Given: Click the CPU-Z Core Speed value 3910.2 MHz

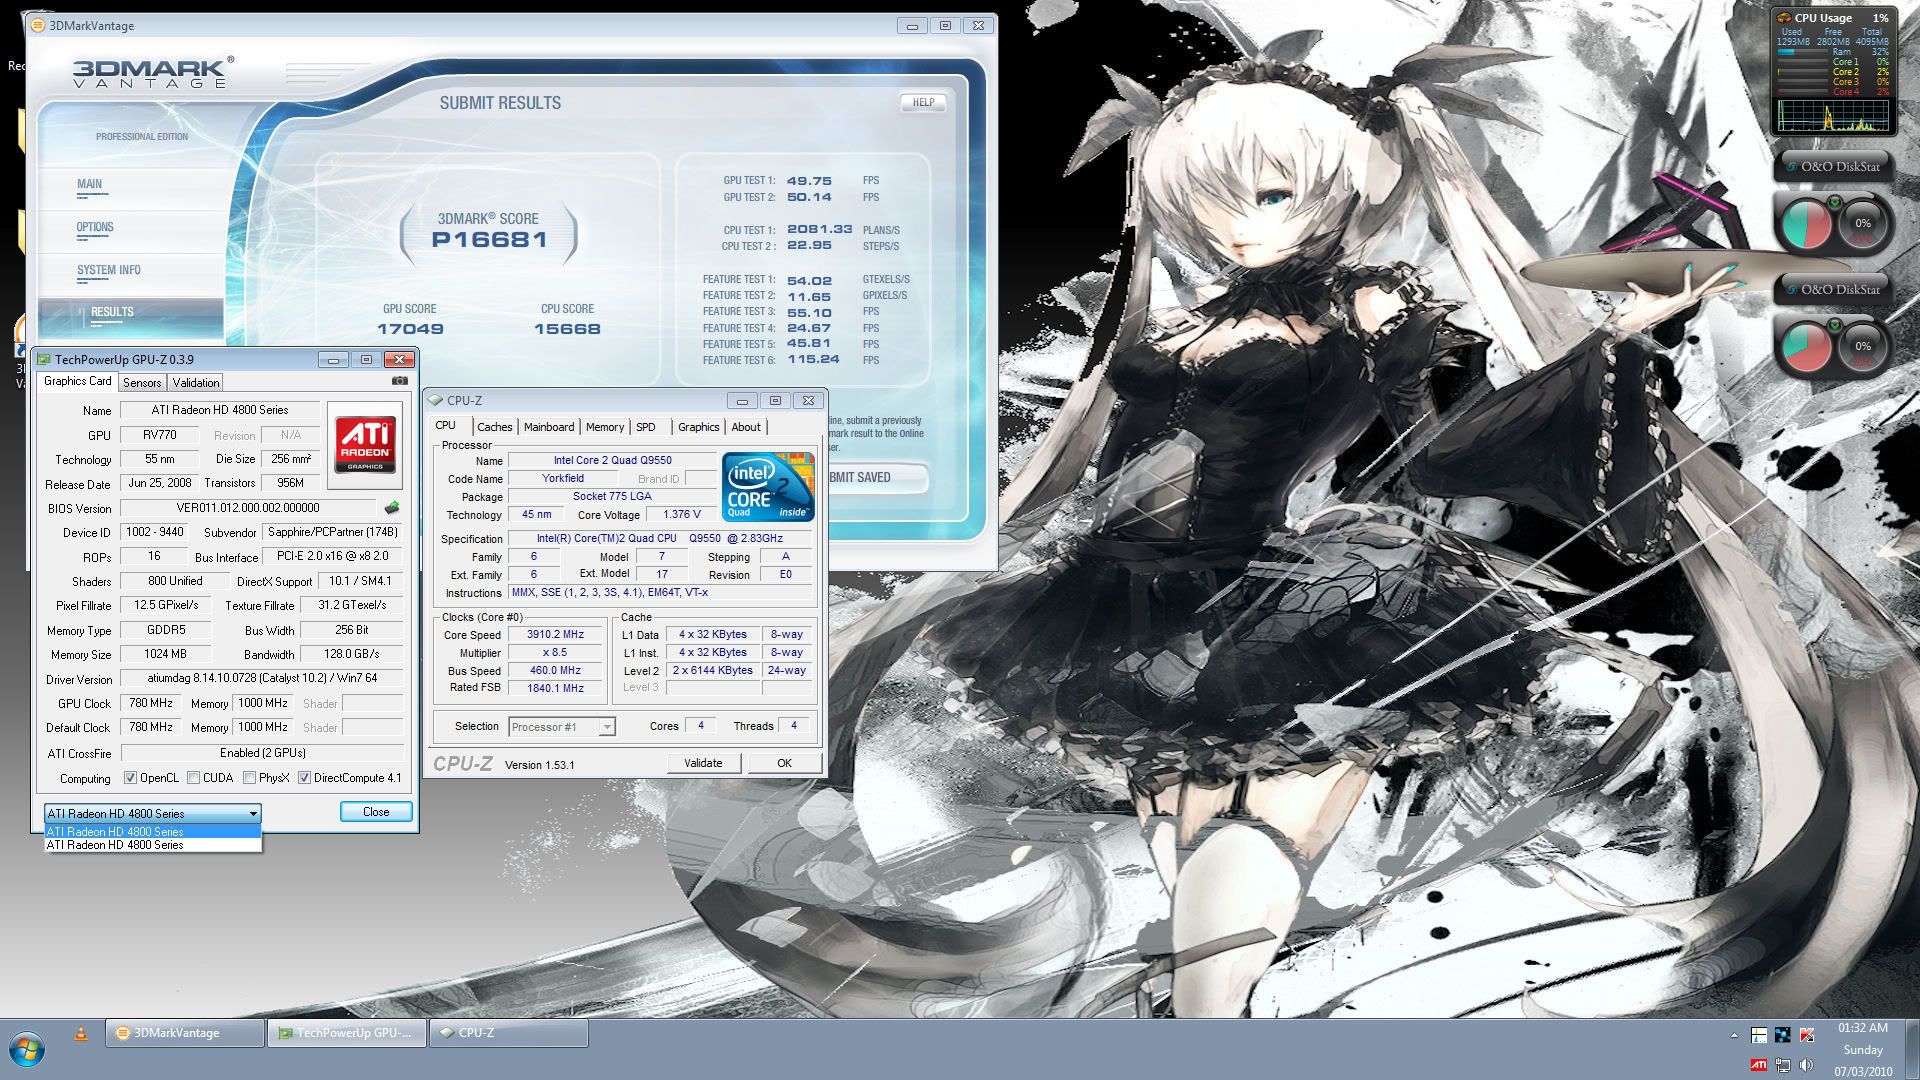Looking at the screenshot, I should [555, 635].
